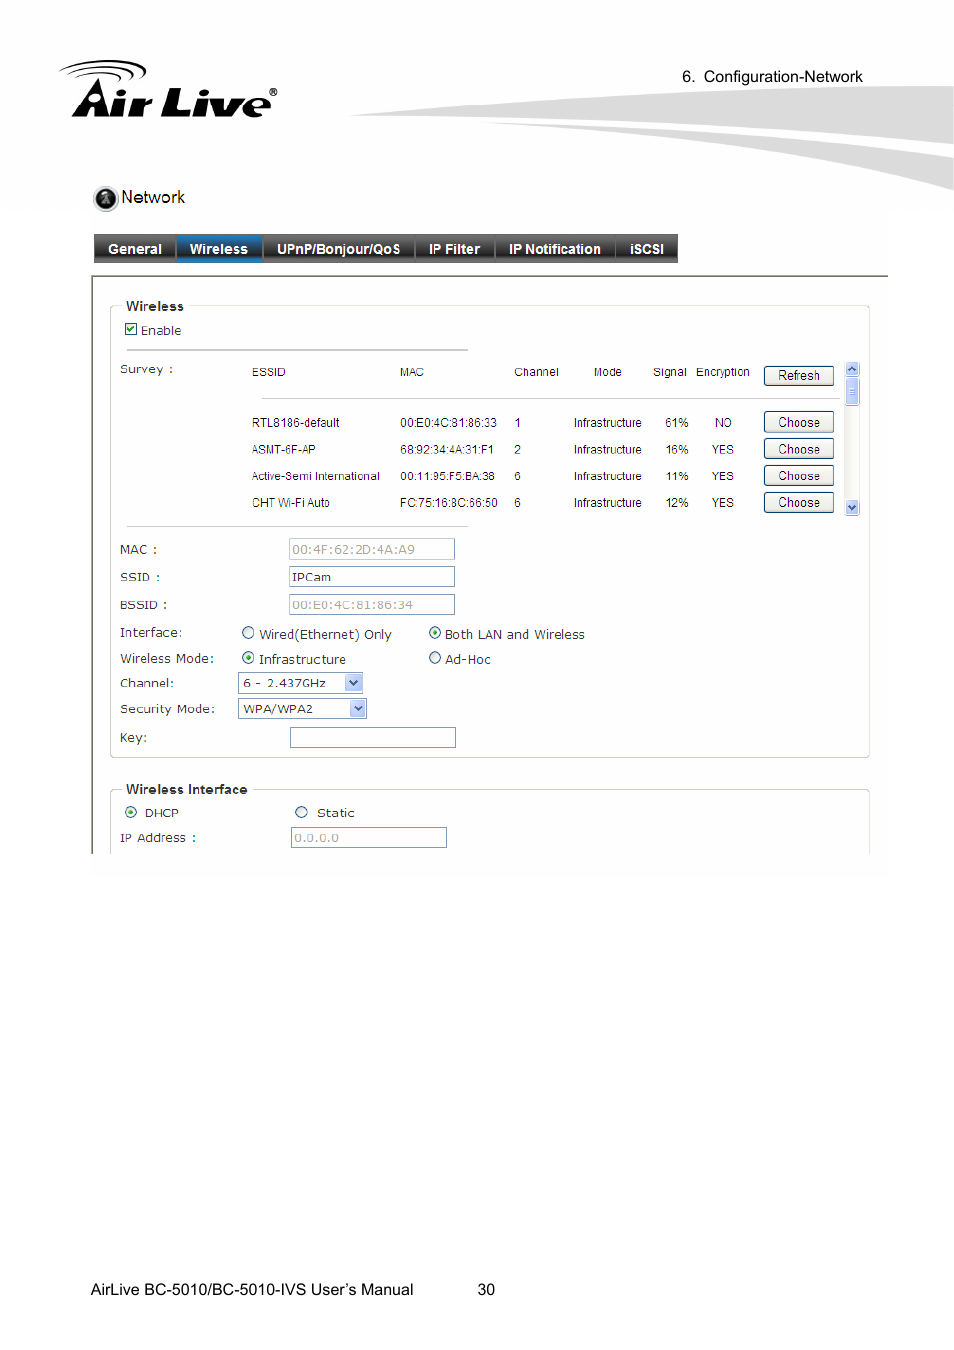
Task: Click MAC address 68:92:34:4A:31:F1
Action: [x=447, y=450]
